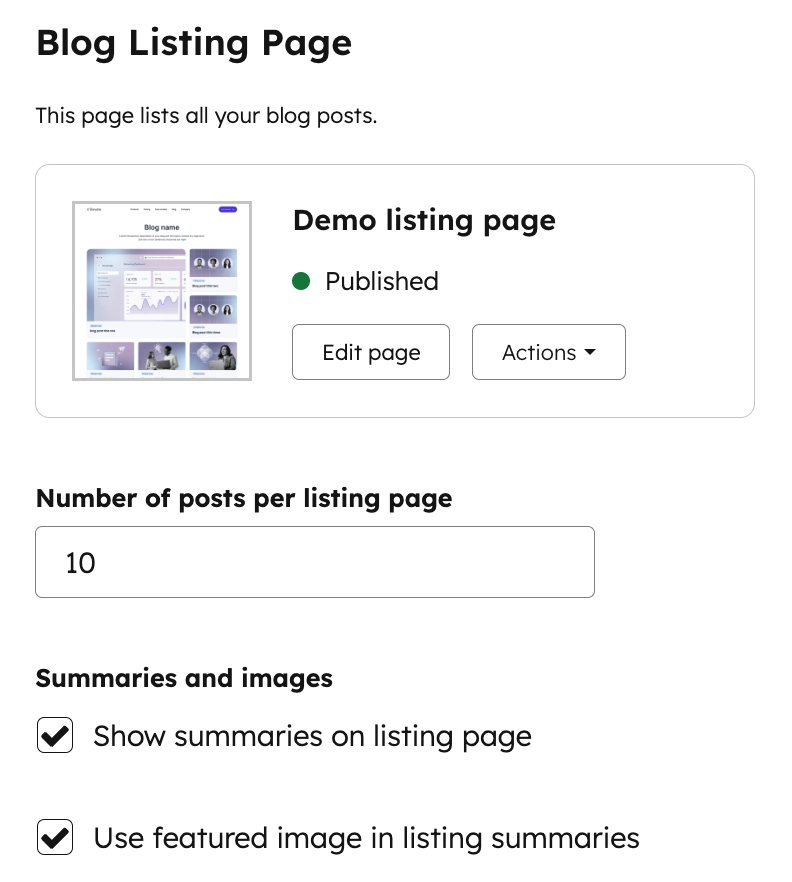
Task: Click the "Published" status text
Action: (x=382, y=282)
